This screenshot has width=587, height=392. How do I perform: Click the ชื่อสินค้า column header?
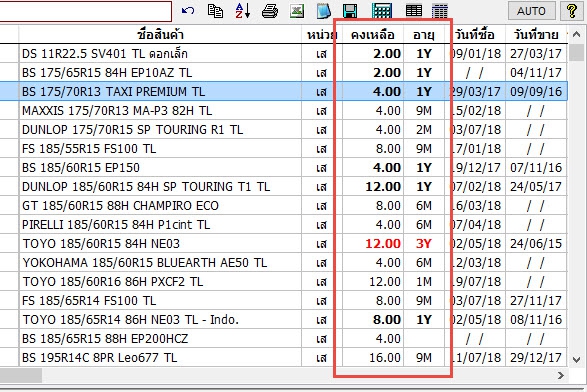click(x=160, y=34)
